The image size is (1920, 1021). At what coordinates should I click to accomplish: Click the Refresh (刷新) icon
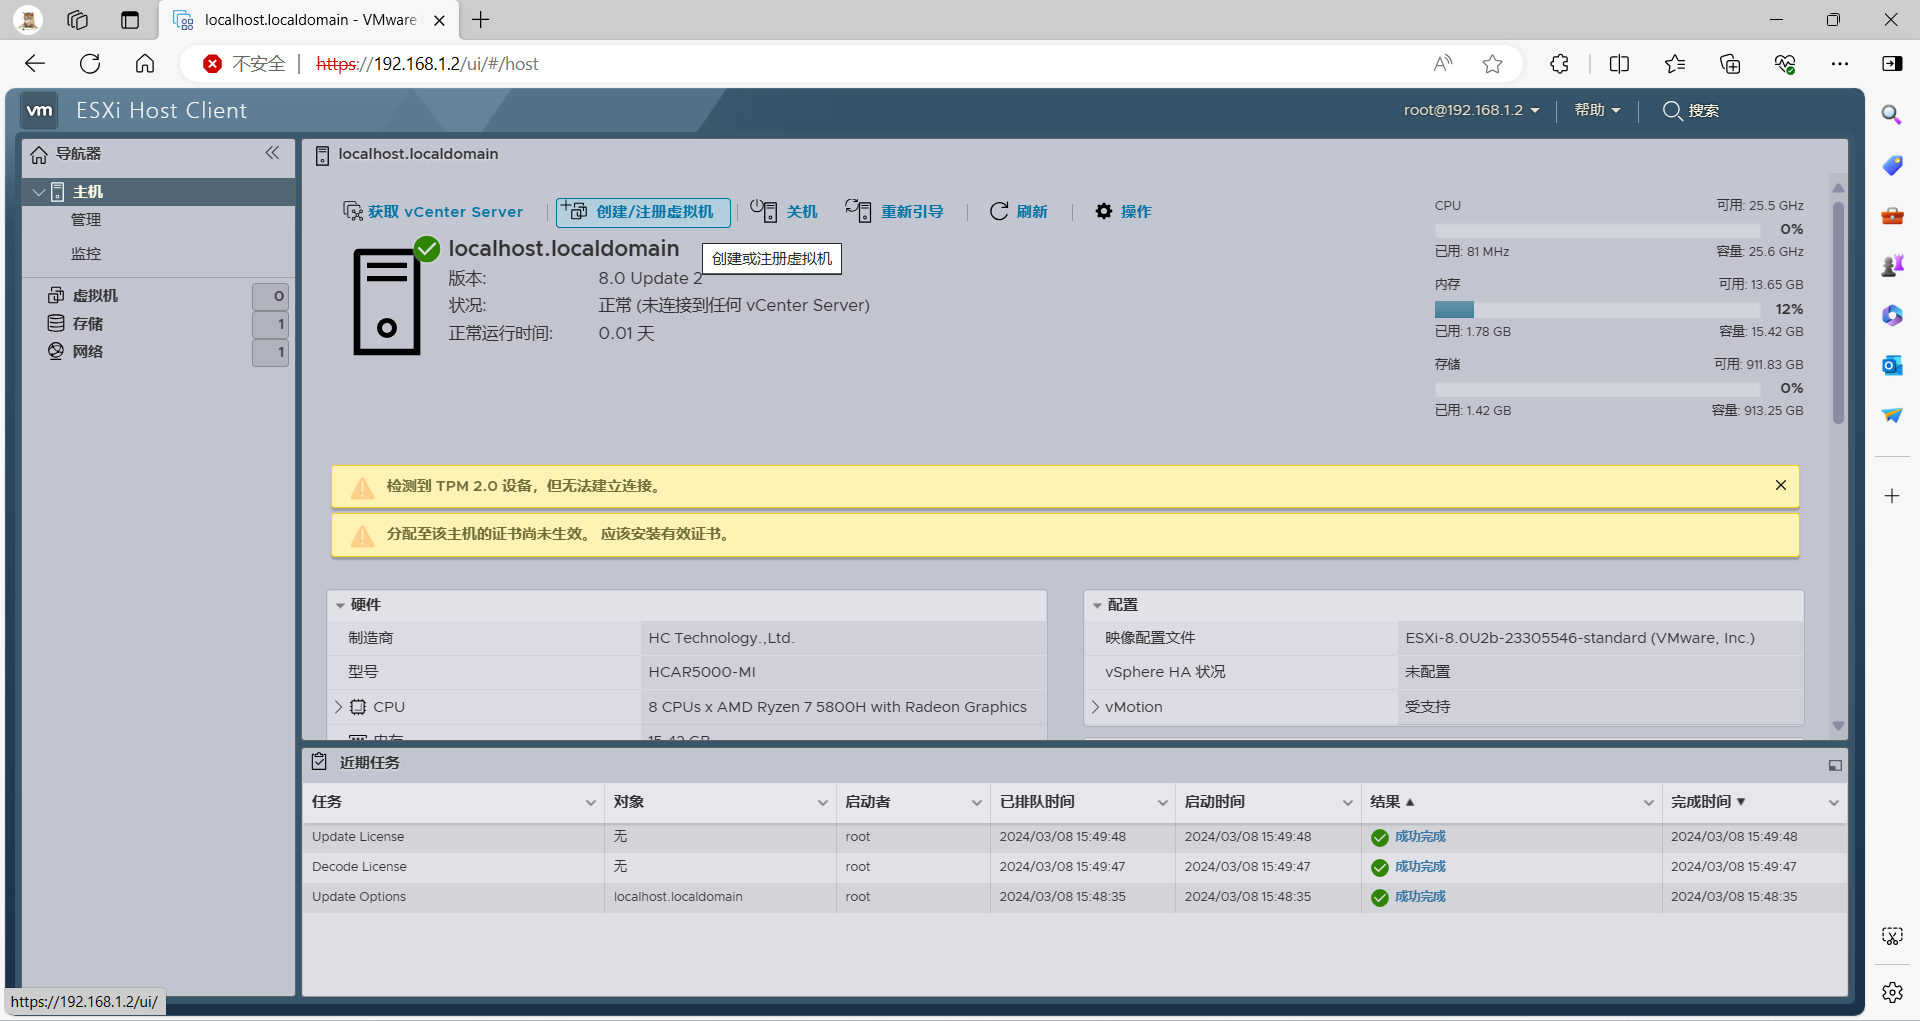pos(999,211)
